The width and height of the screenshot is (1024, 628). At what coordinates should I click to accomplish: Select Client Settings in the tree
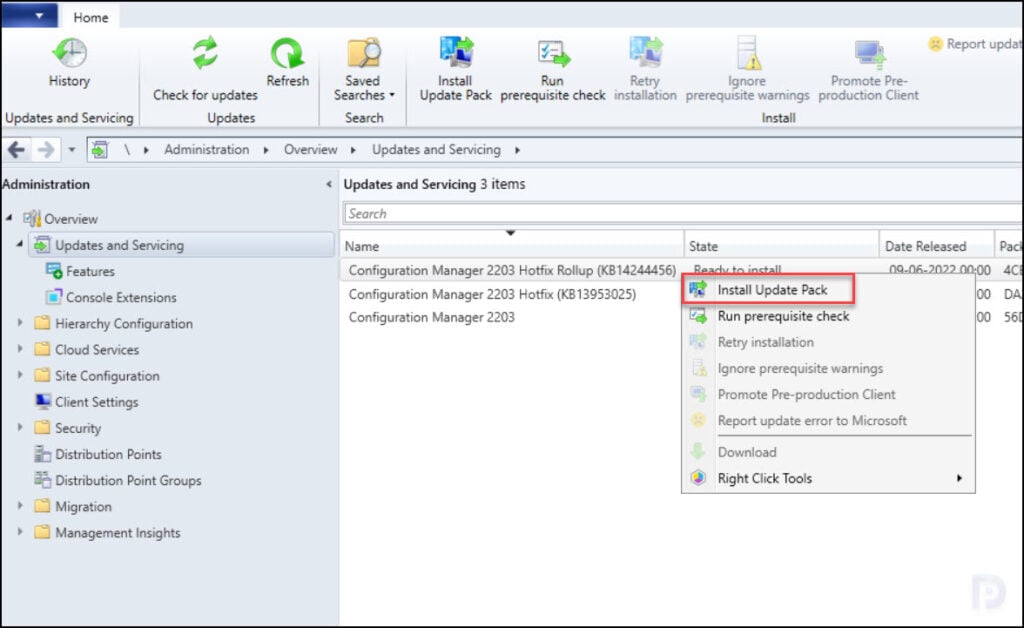point(96,401)
